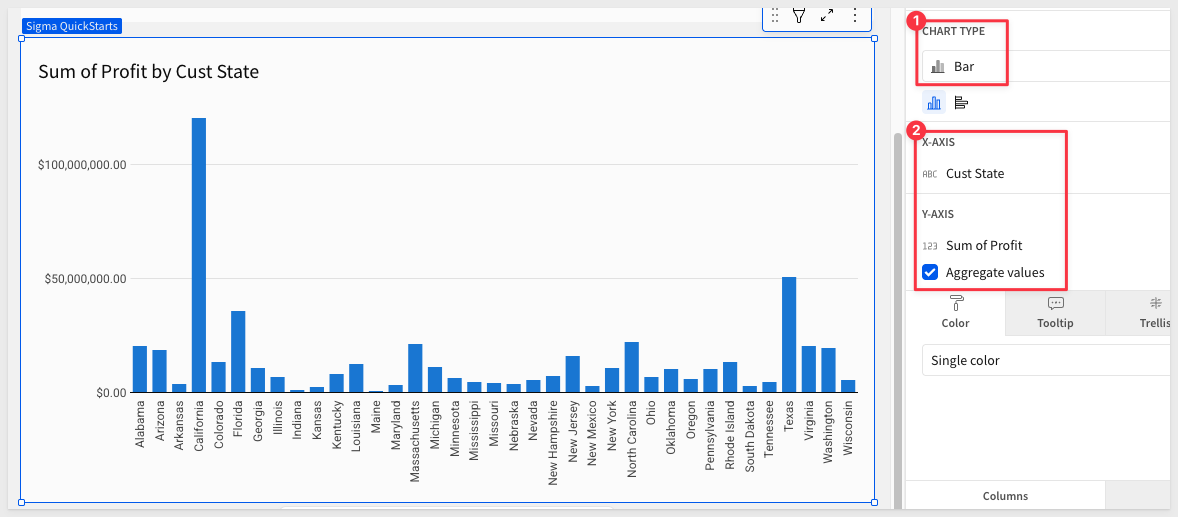1178x517 pixels.
Task: Switch to the Color tab
Action: pos(956,313)
